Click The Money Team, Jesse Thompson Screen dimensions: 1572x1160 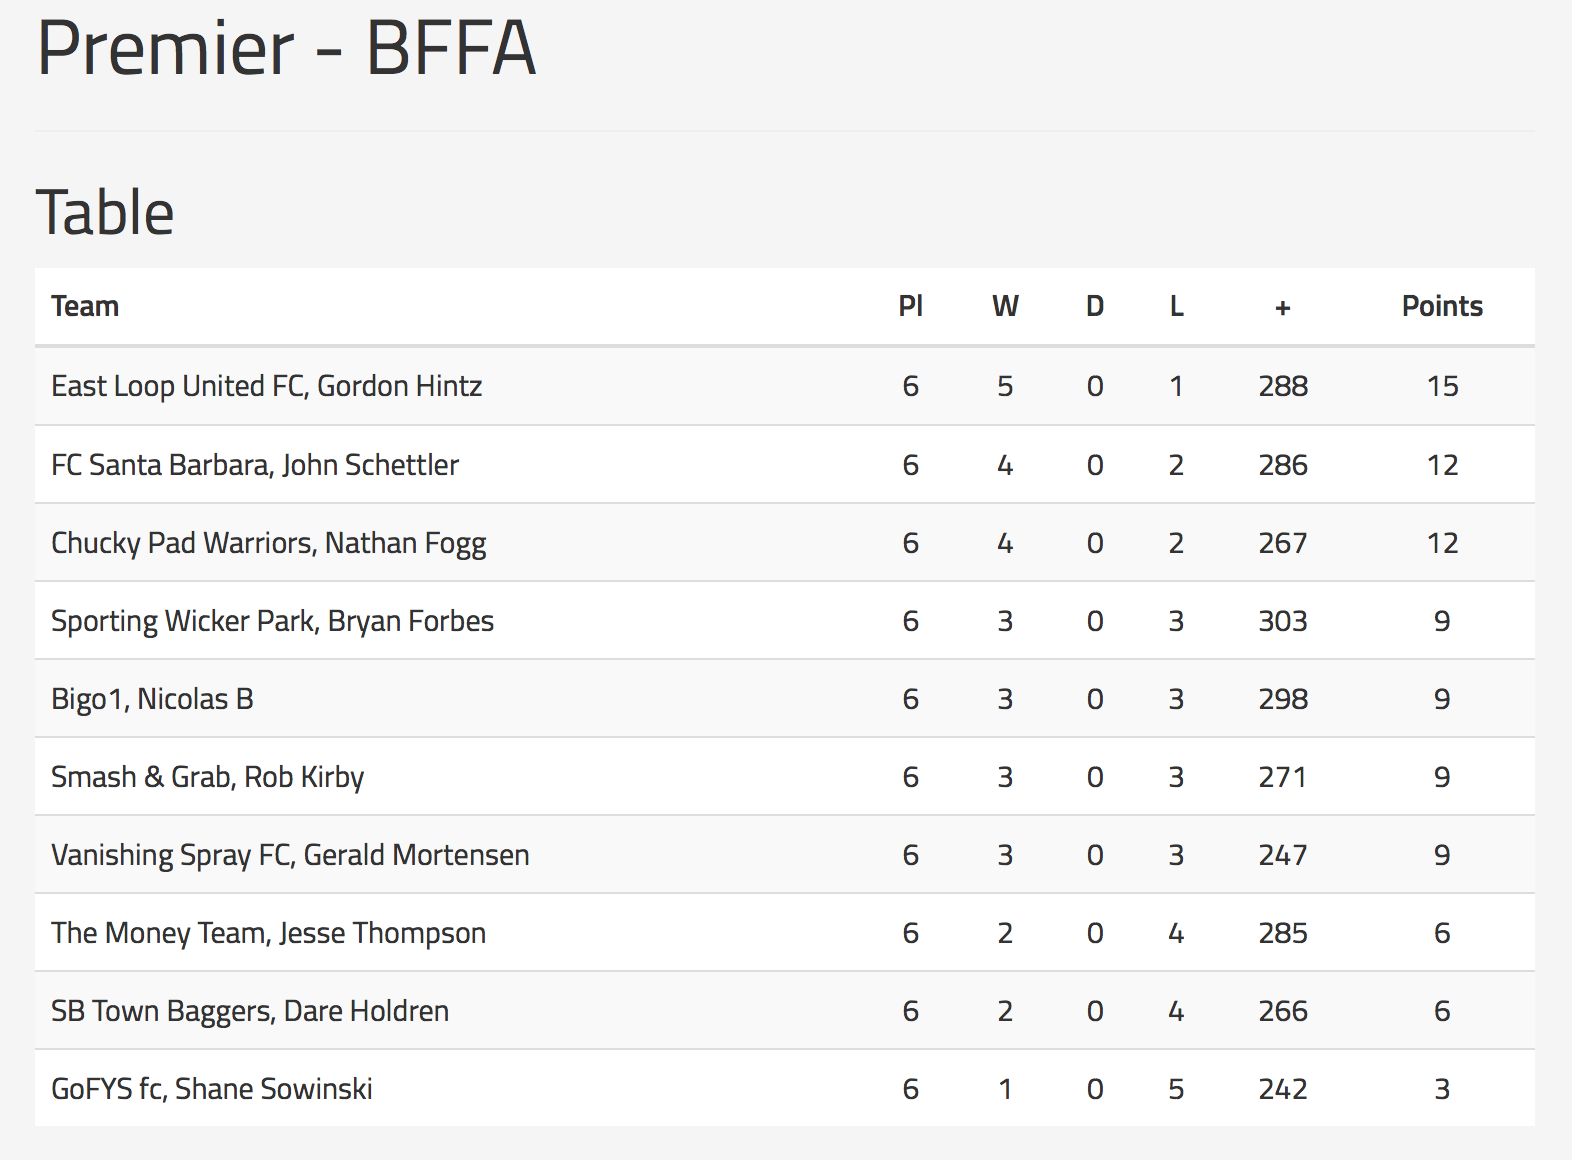point(269,933)
